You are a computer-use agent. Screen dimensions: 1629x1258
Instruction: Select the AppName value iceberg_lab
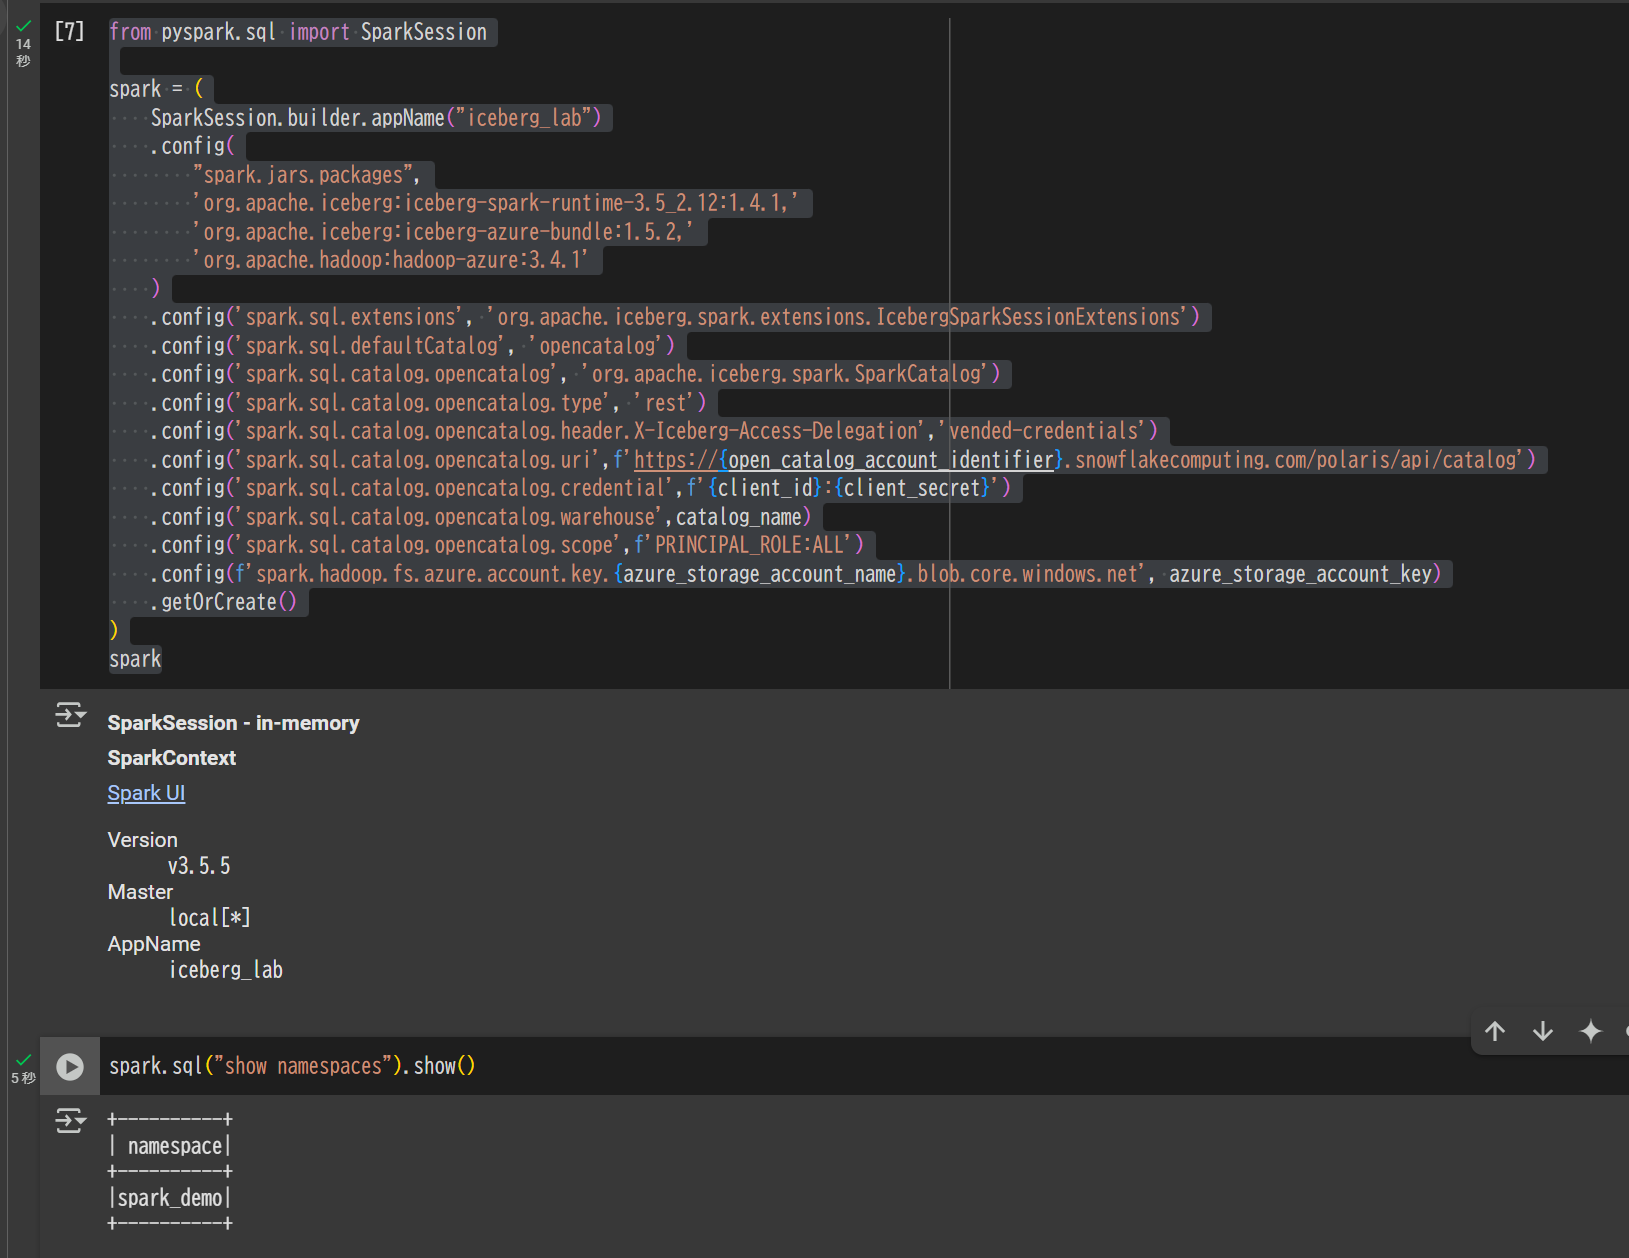[x=226, y=970]
